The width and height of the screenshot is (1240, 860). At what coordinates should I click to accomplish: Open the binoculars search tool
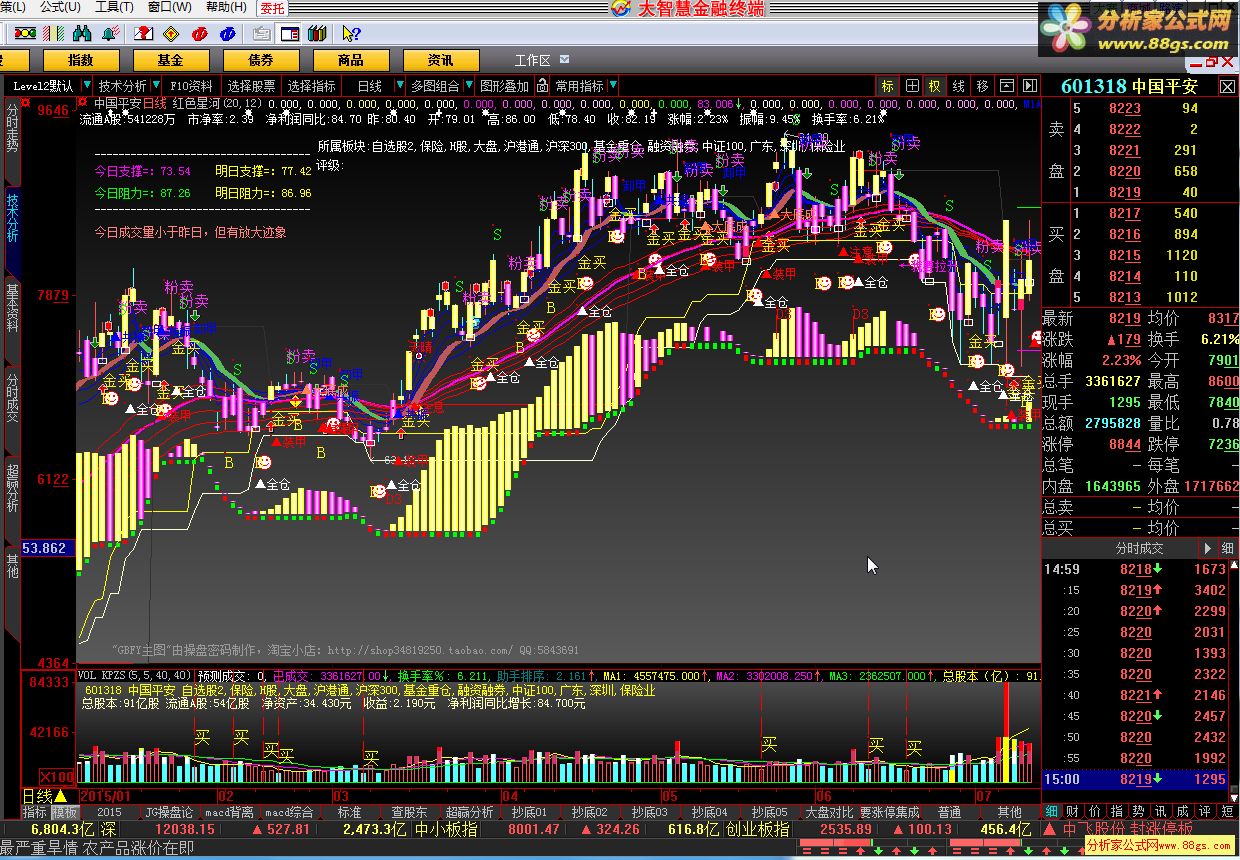click(x=82, y=33)
